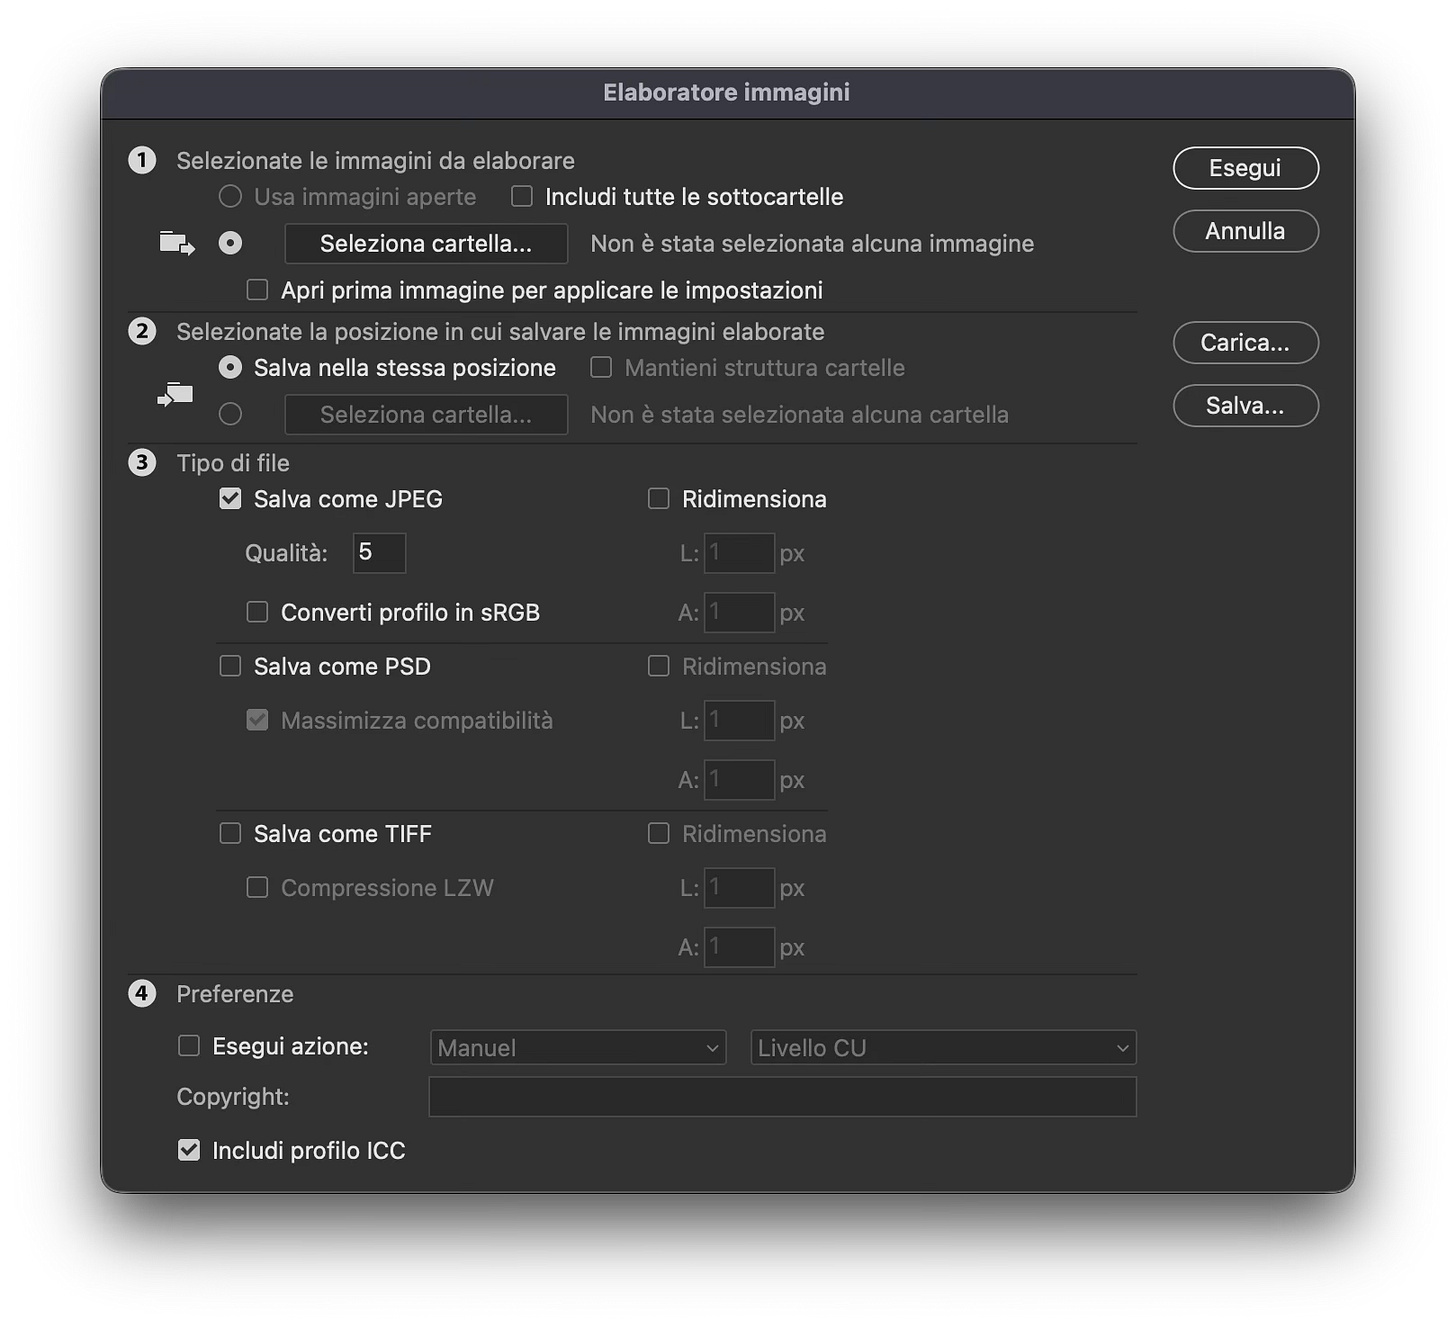Enable 'Compressione LZW' checkbox
Viewport: 1456px width, 1326px height.
click(257, 887)
